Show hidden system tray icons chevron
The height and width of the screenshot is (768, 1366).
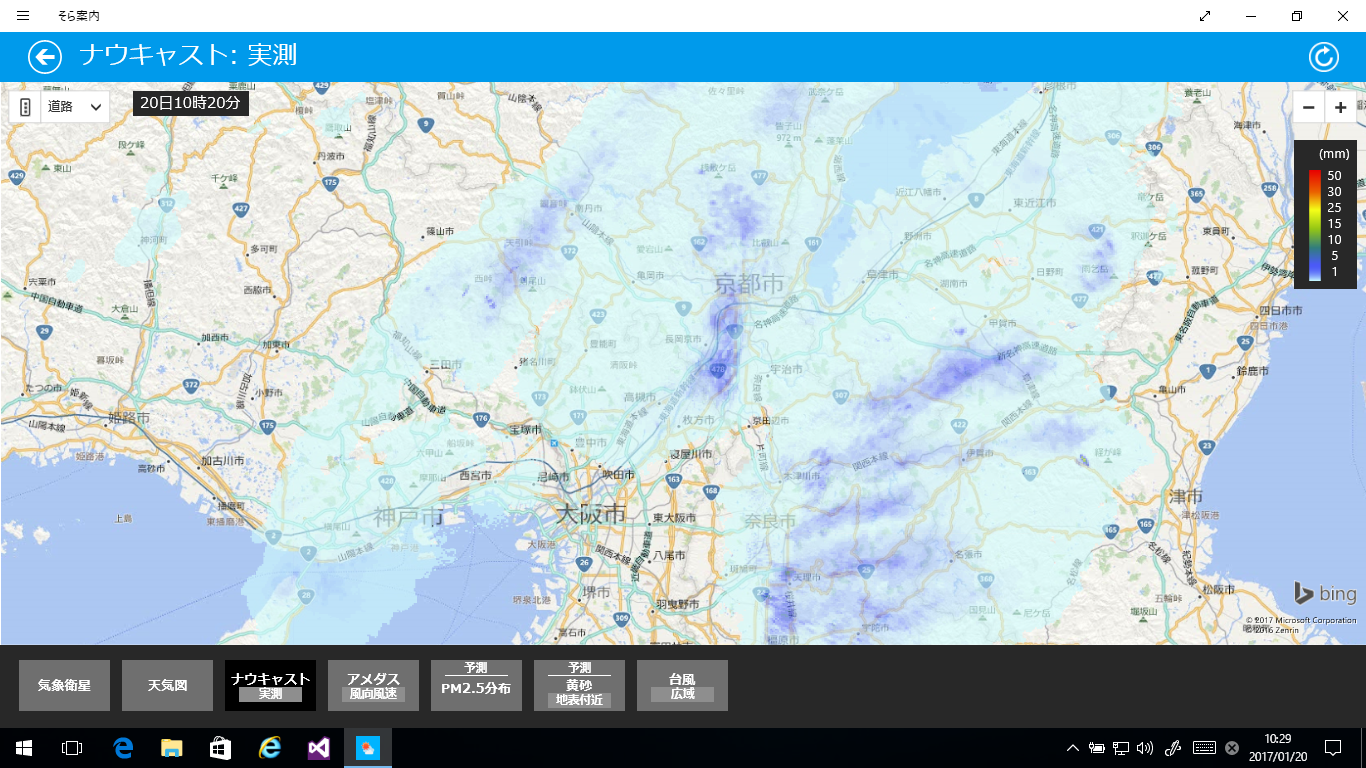coord(1073,748)
